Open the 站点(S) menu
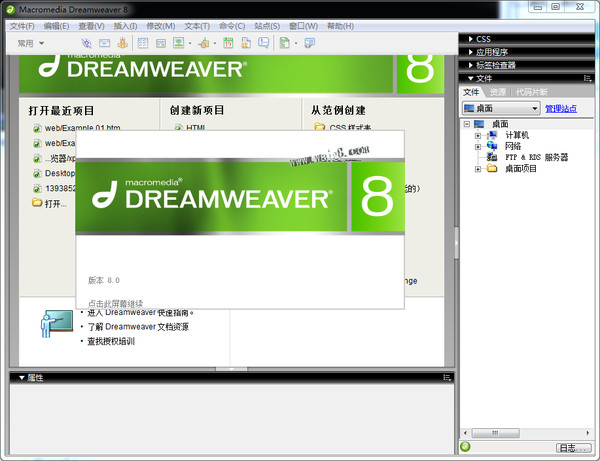This screenshot has height=461, width=600. [x=267, y=26]
